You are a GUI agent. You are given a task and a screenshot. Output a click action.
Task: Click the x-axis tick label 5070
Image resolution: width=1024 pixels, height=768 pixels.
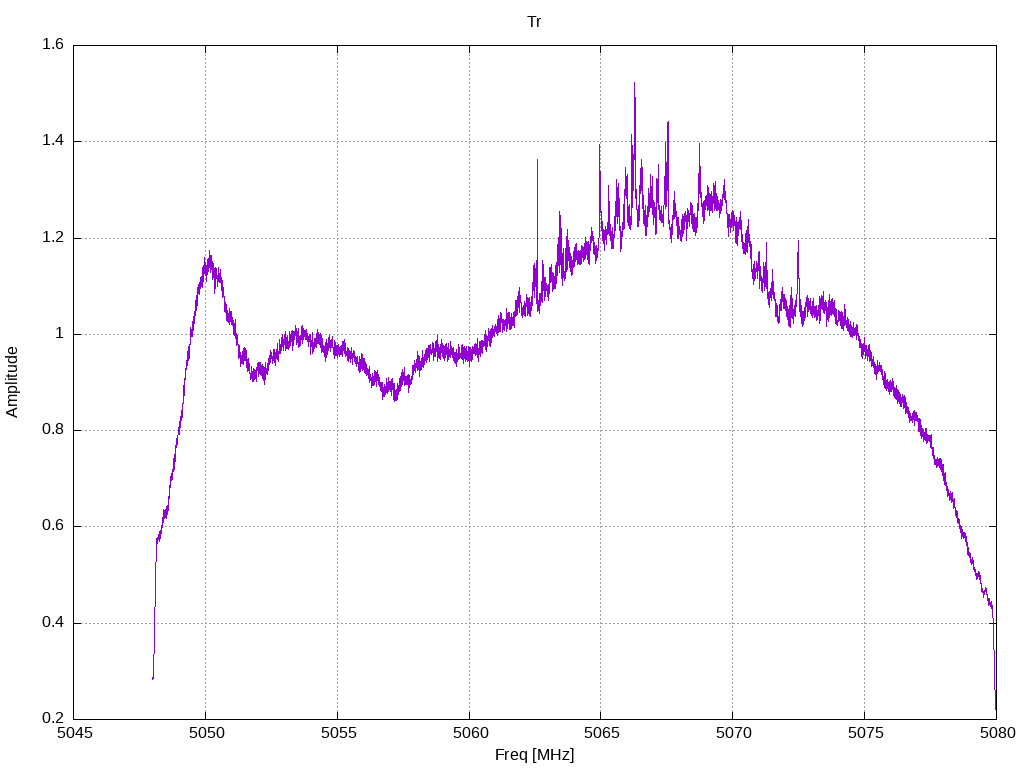[x=733, y=733]
